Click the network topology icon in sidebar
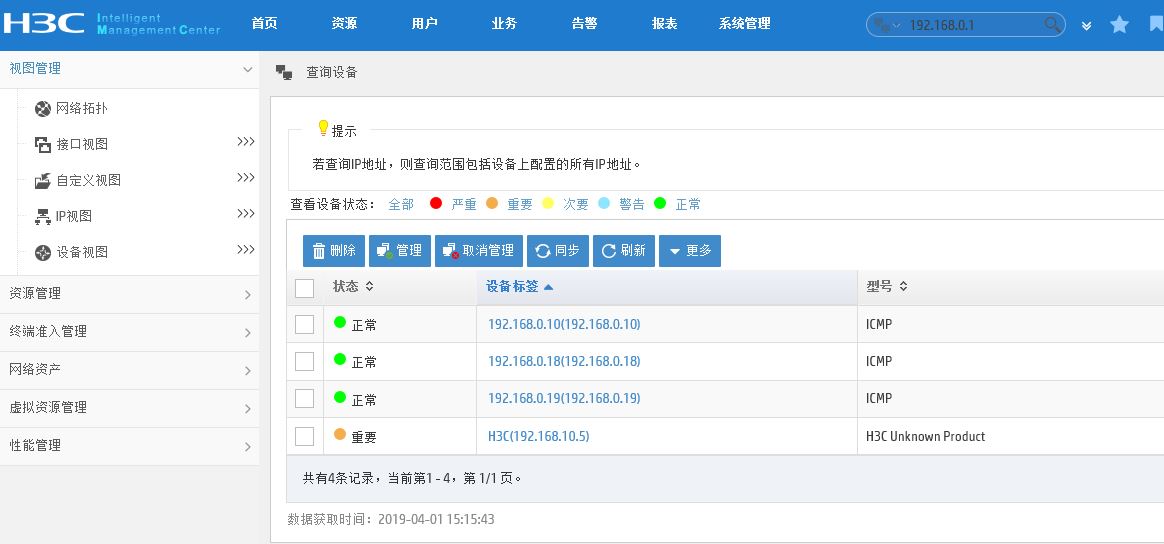Screen dimensions: 1164x544 (43, 109)
